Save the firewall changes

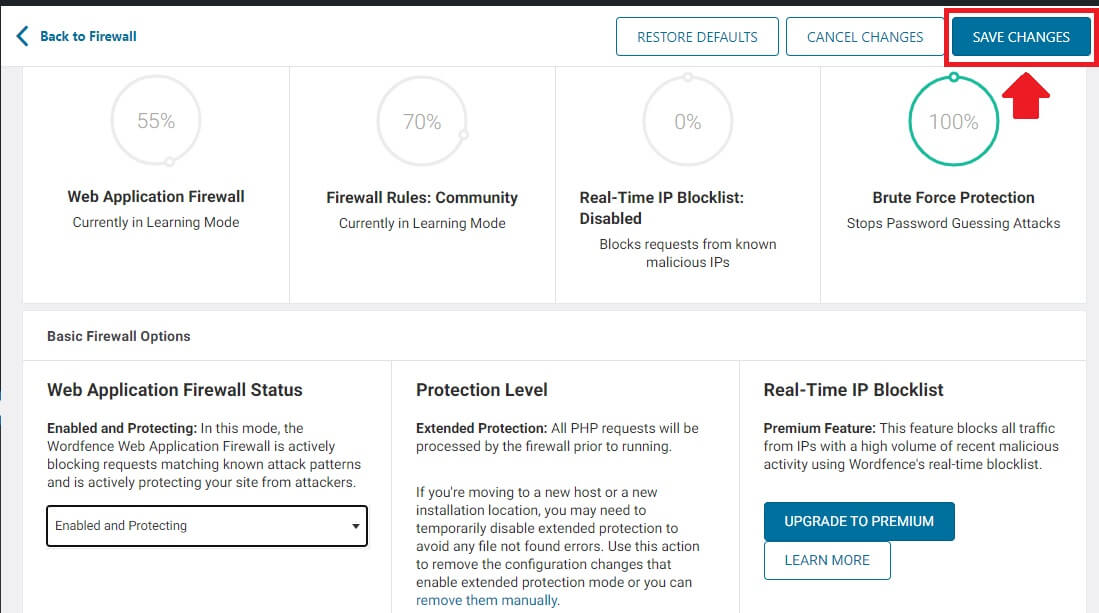(1020, 36)
